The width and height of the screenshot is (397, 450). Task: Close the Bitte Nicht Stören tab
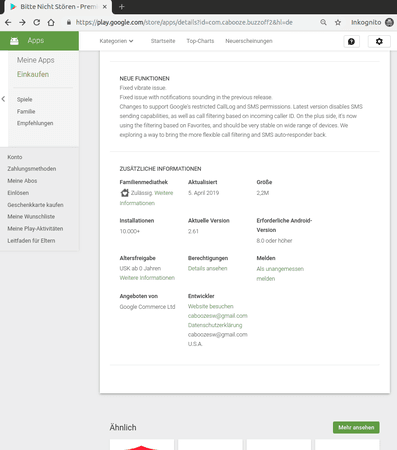point(105,7)
